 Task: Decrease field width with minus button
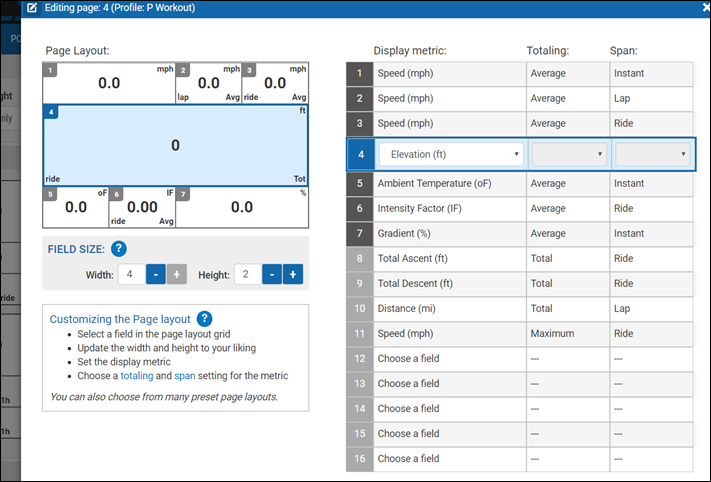156,274
